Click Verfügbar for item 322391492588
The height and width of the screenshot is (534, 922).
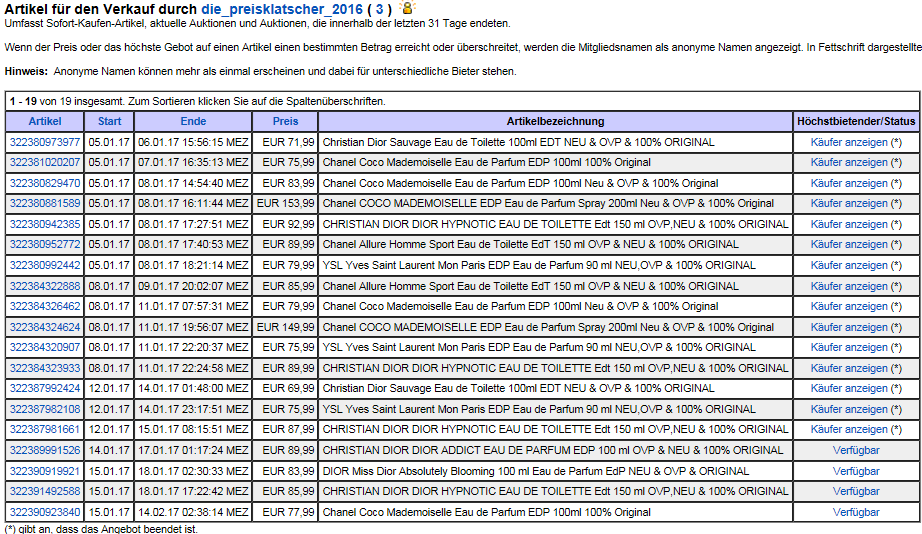point(856,491)
